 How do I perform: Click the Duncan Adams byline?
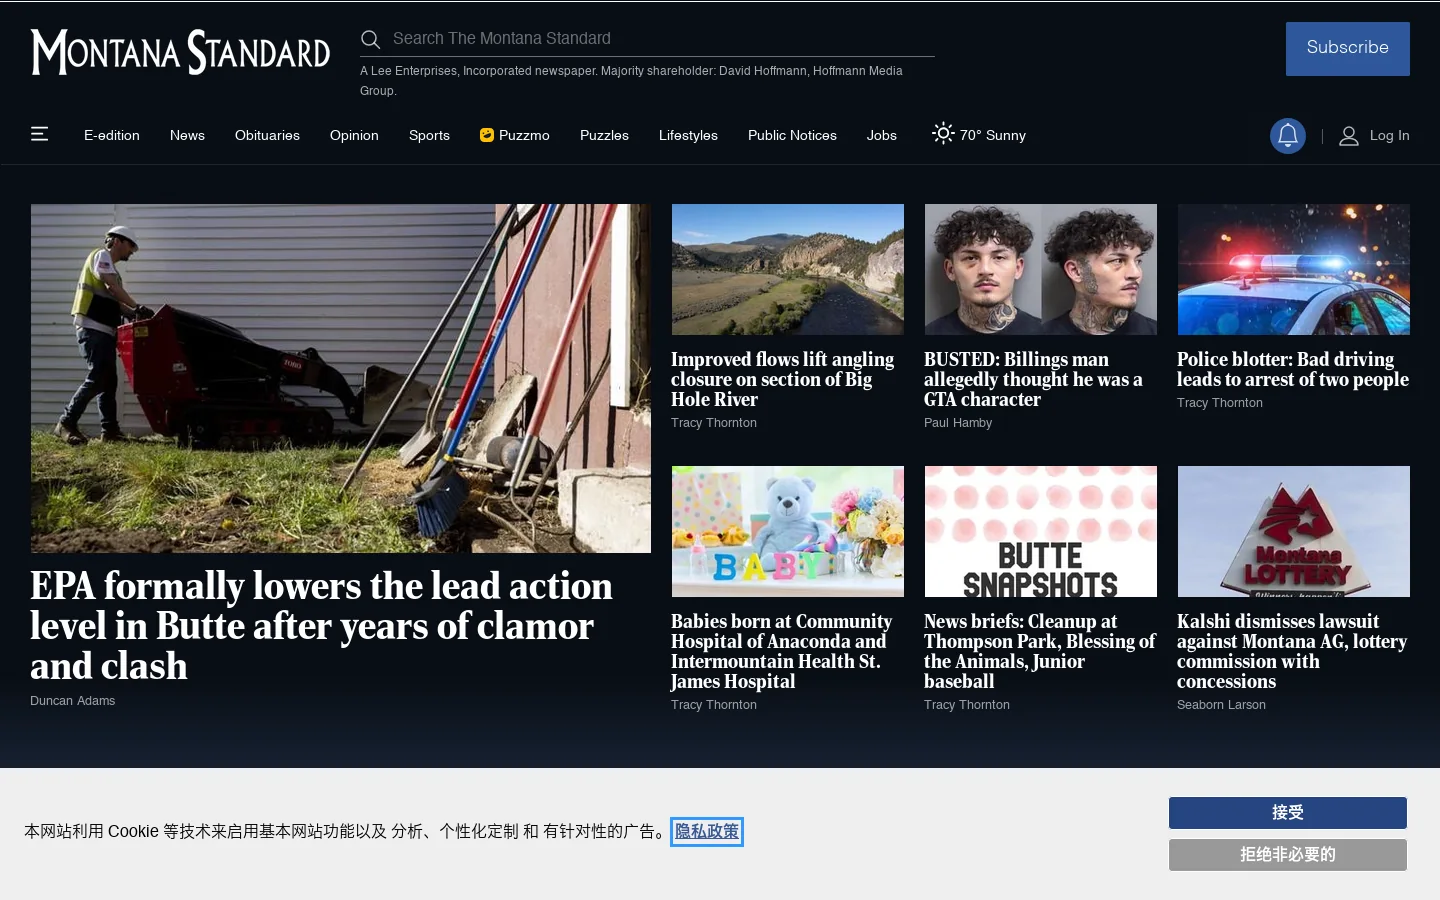click(x=72, y=701)
